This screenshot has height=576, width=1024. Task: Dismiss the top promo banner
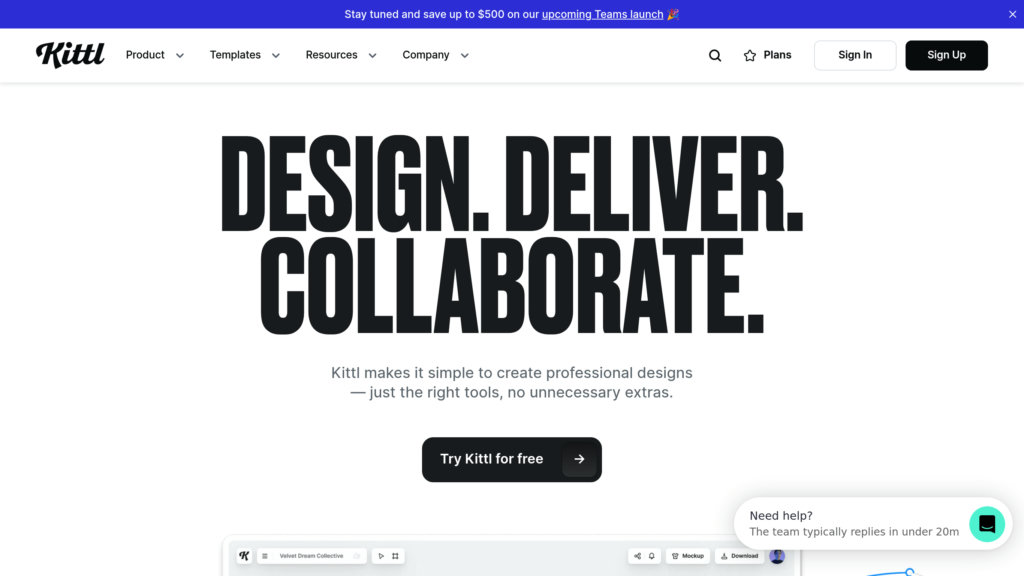click(1012, 14)
